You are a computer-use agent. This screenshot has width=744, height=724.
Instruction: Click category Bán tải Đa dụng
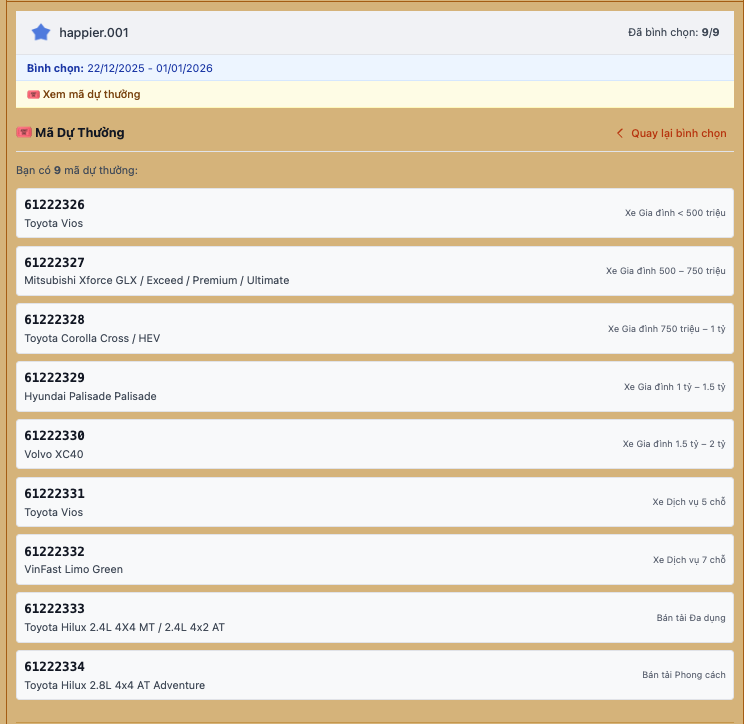tap(691, 618)
